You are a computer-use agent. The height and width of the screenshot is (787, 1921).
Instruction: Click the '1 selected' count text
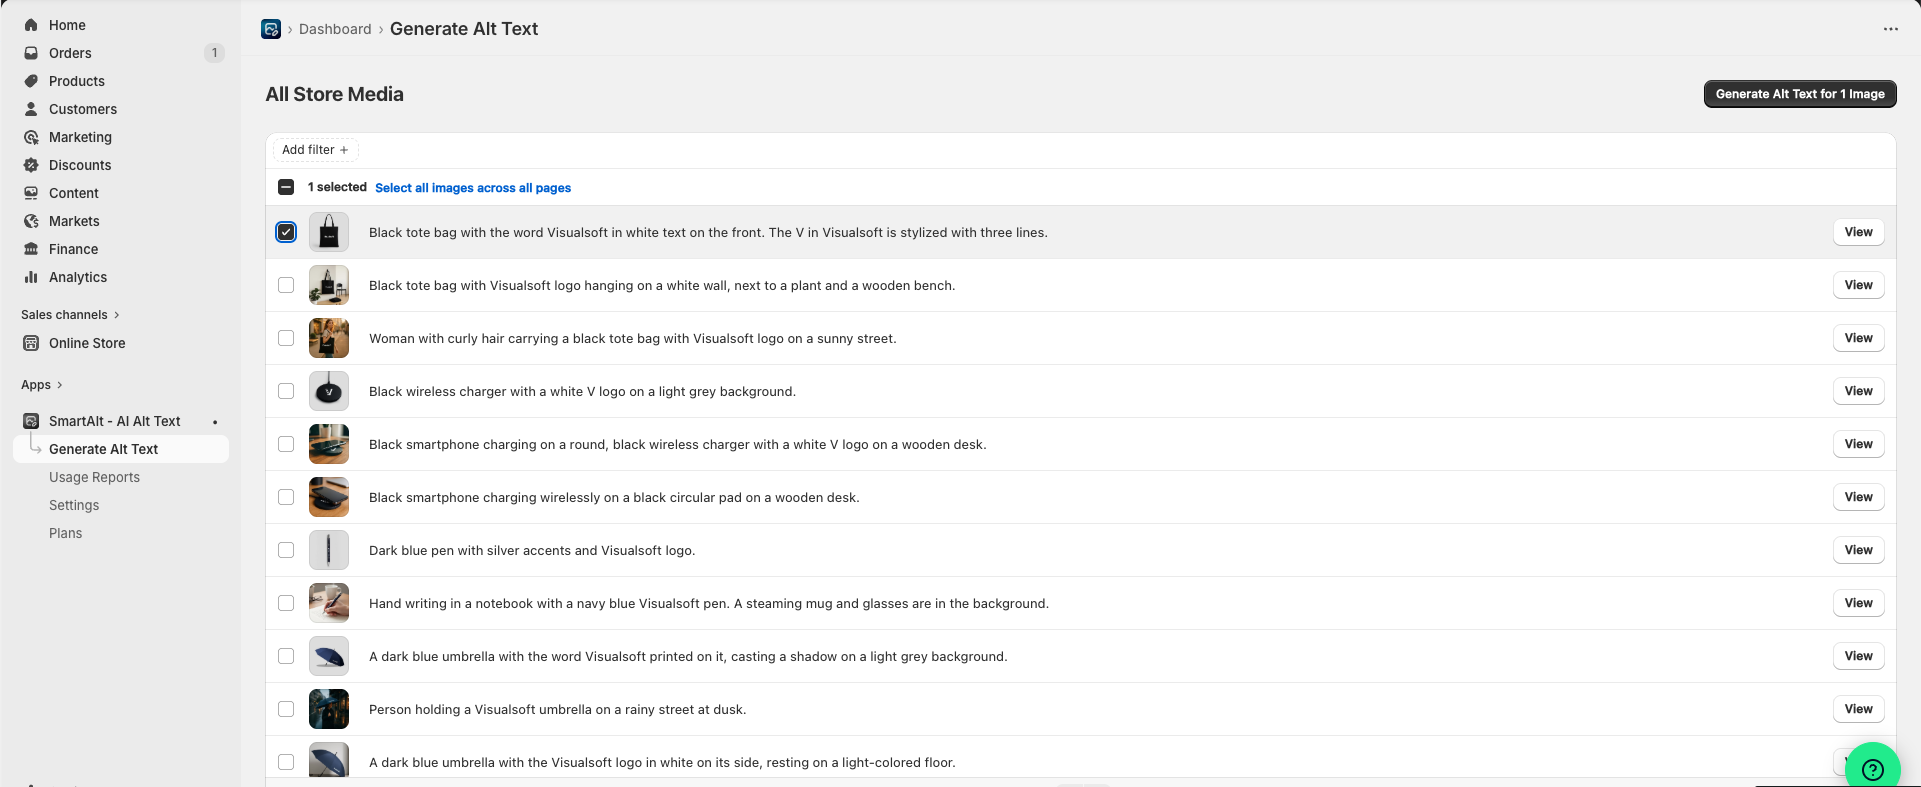point(337,187)
